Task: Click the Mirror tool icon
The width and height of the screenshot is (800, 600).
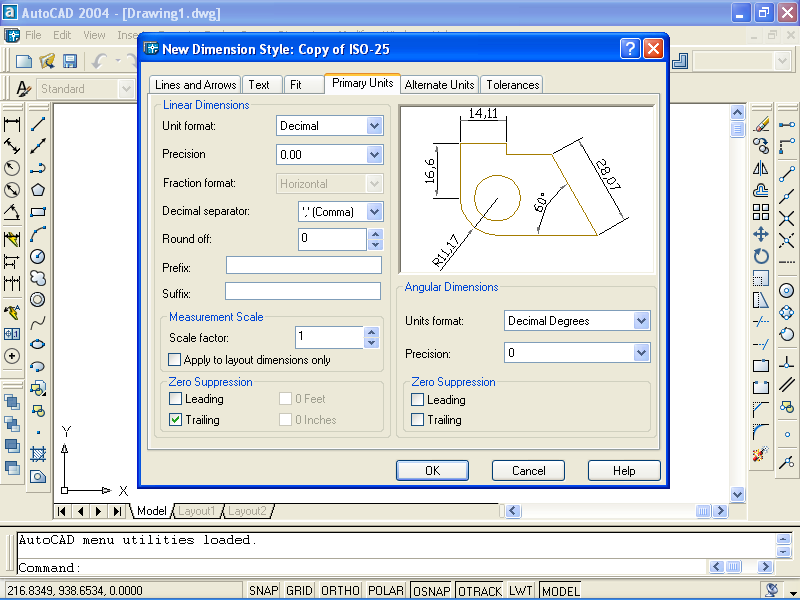Action: [x=761, y=168]
